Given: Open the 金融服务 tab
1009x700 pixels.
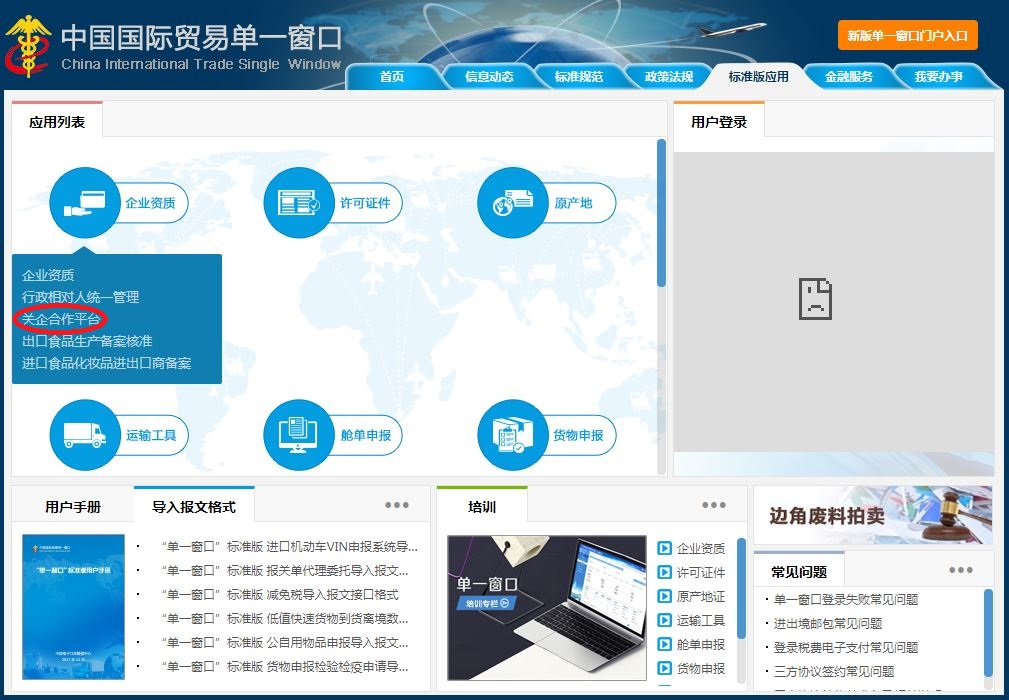Looking at the screenshot, I should (849, 77).
